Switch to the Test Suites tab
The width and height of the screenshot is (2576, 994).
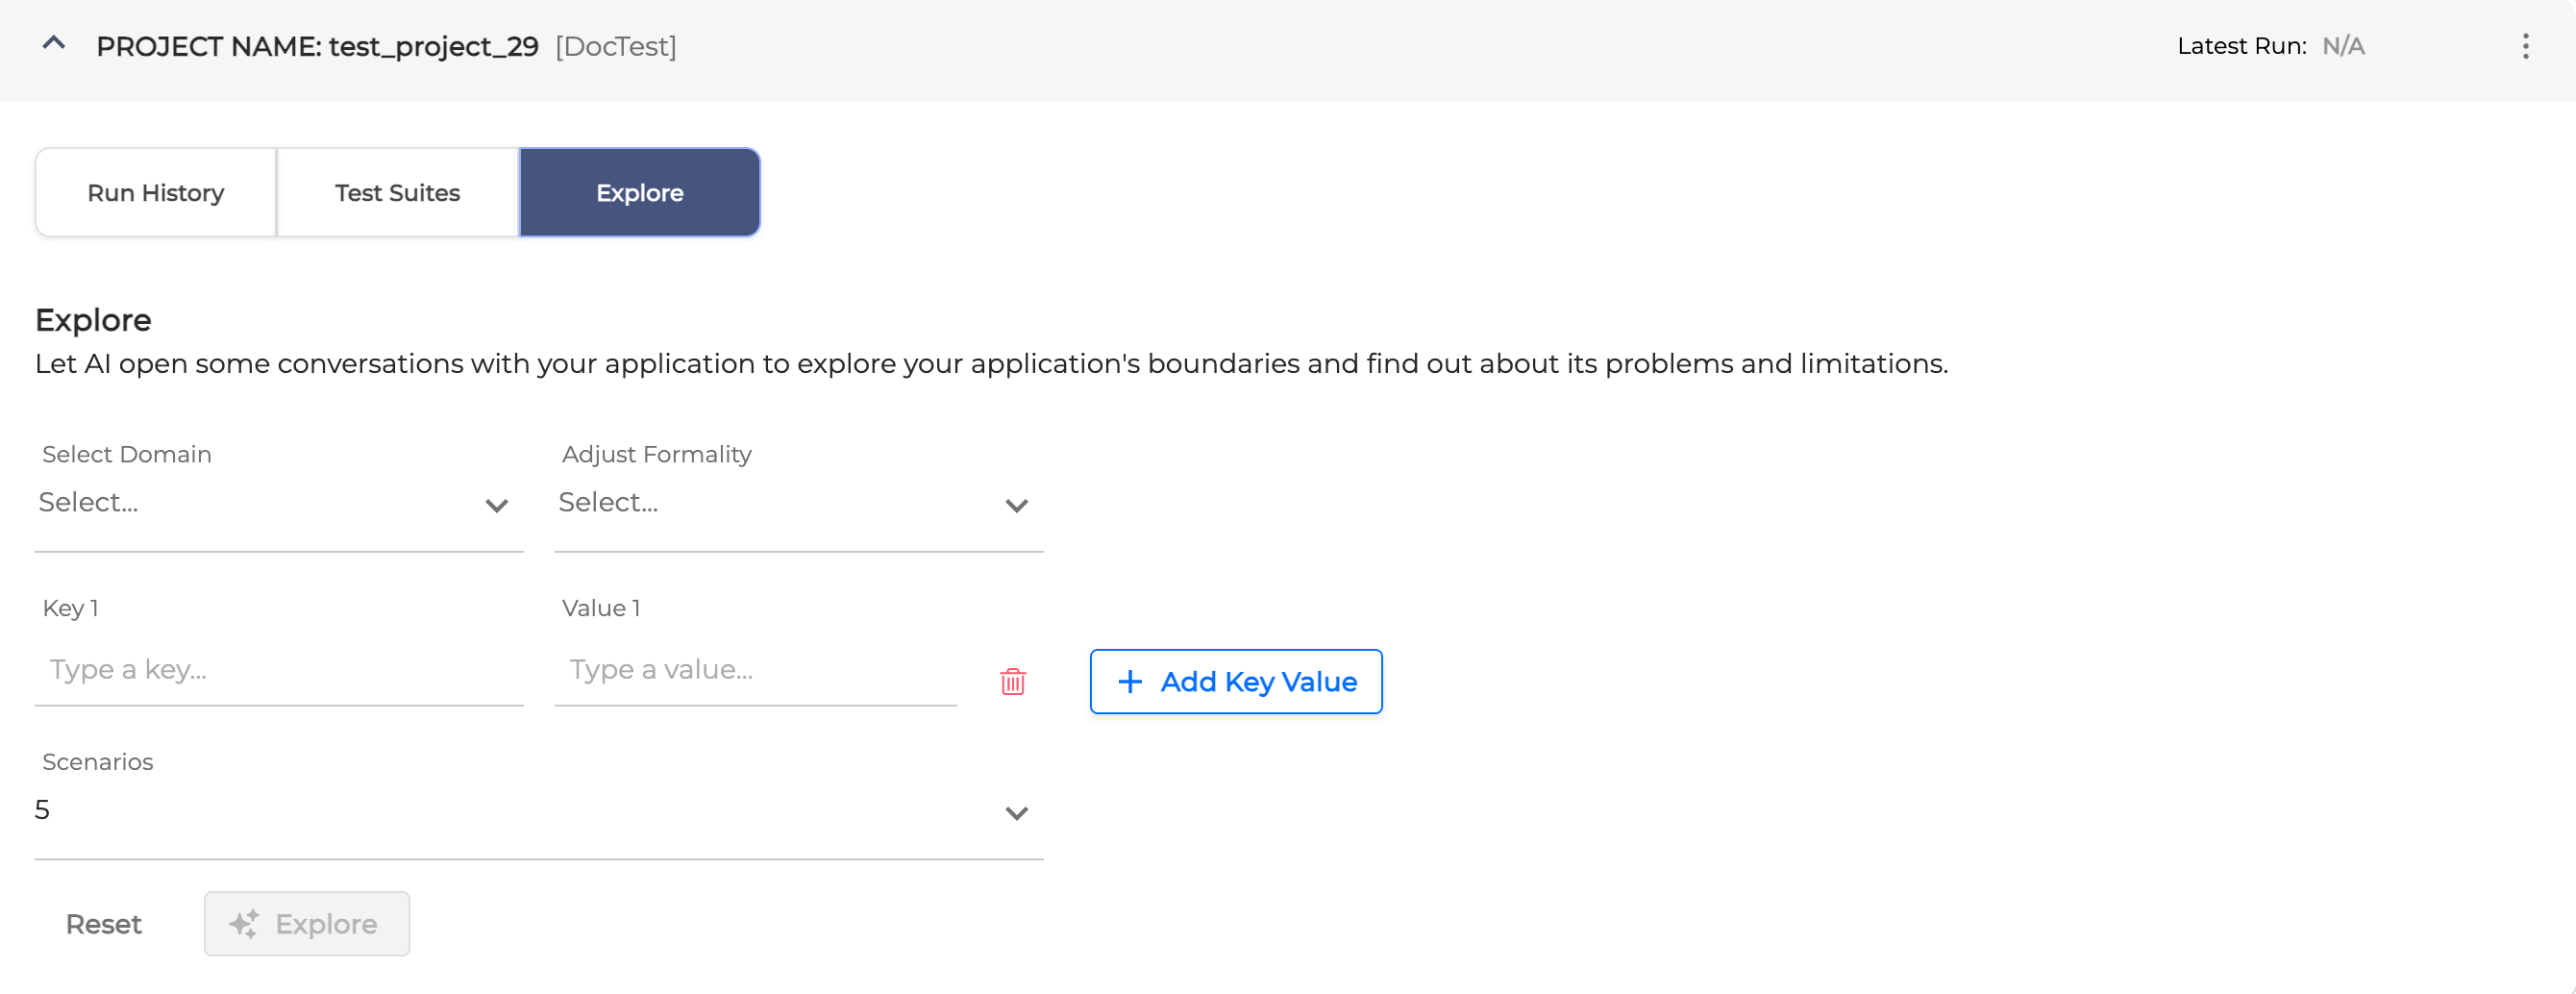[x=397, y=193]
